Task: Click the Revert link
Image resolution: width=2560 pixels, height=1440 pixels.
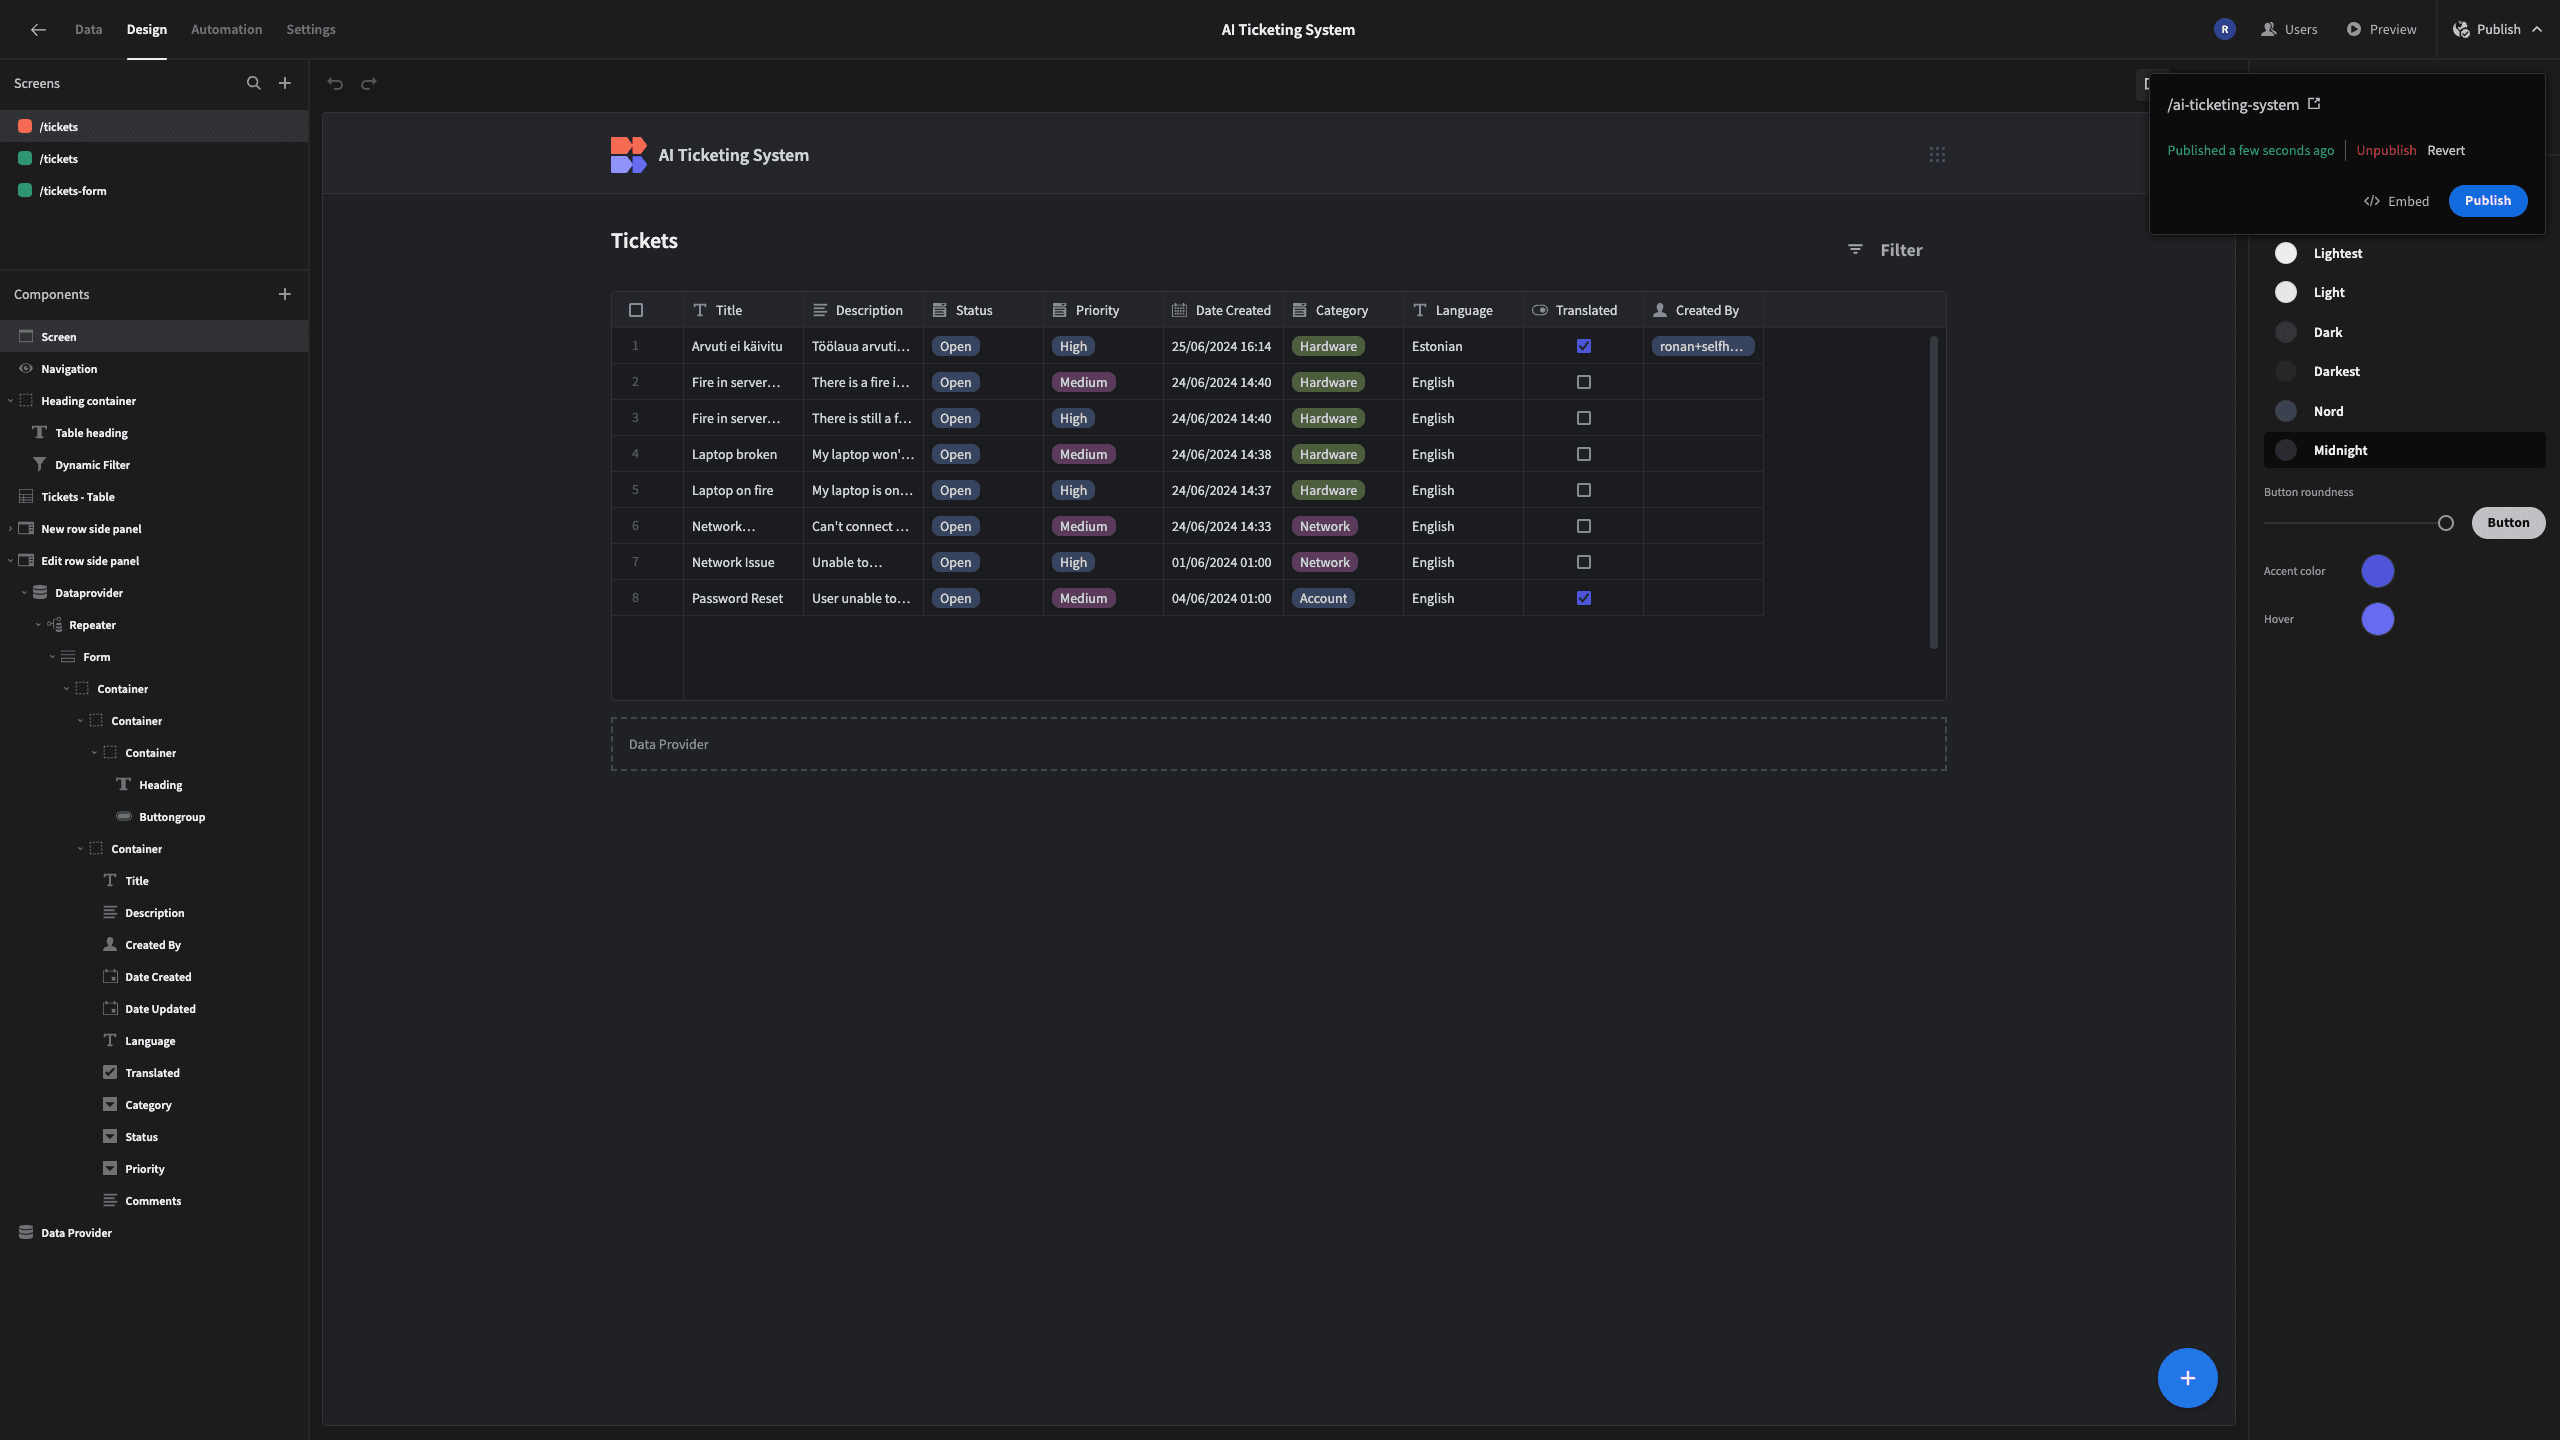Action: (2446, 151)
